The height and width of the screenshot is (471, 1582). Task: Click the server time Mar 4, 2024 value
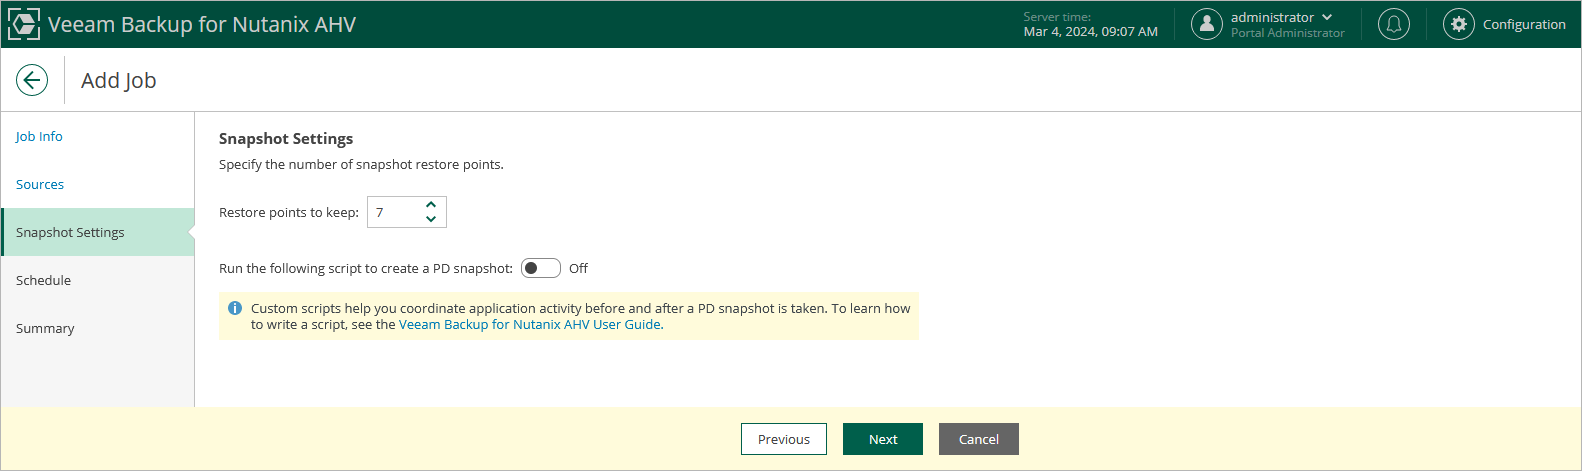pyautogui.click(x=1091, y=31)
